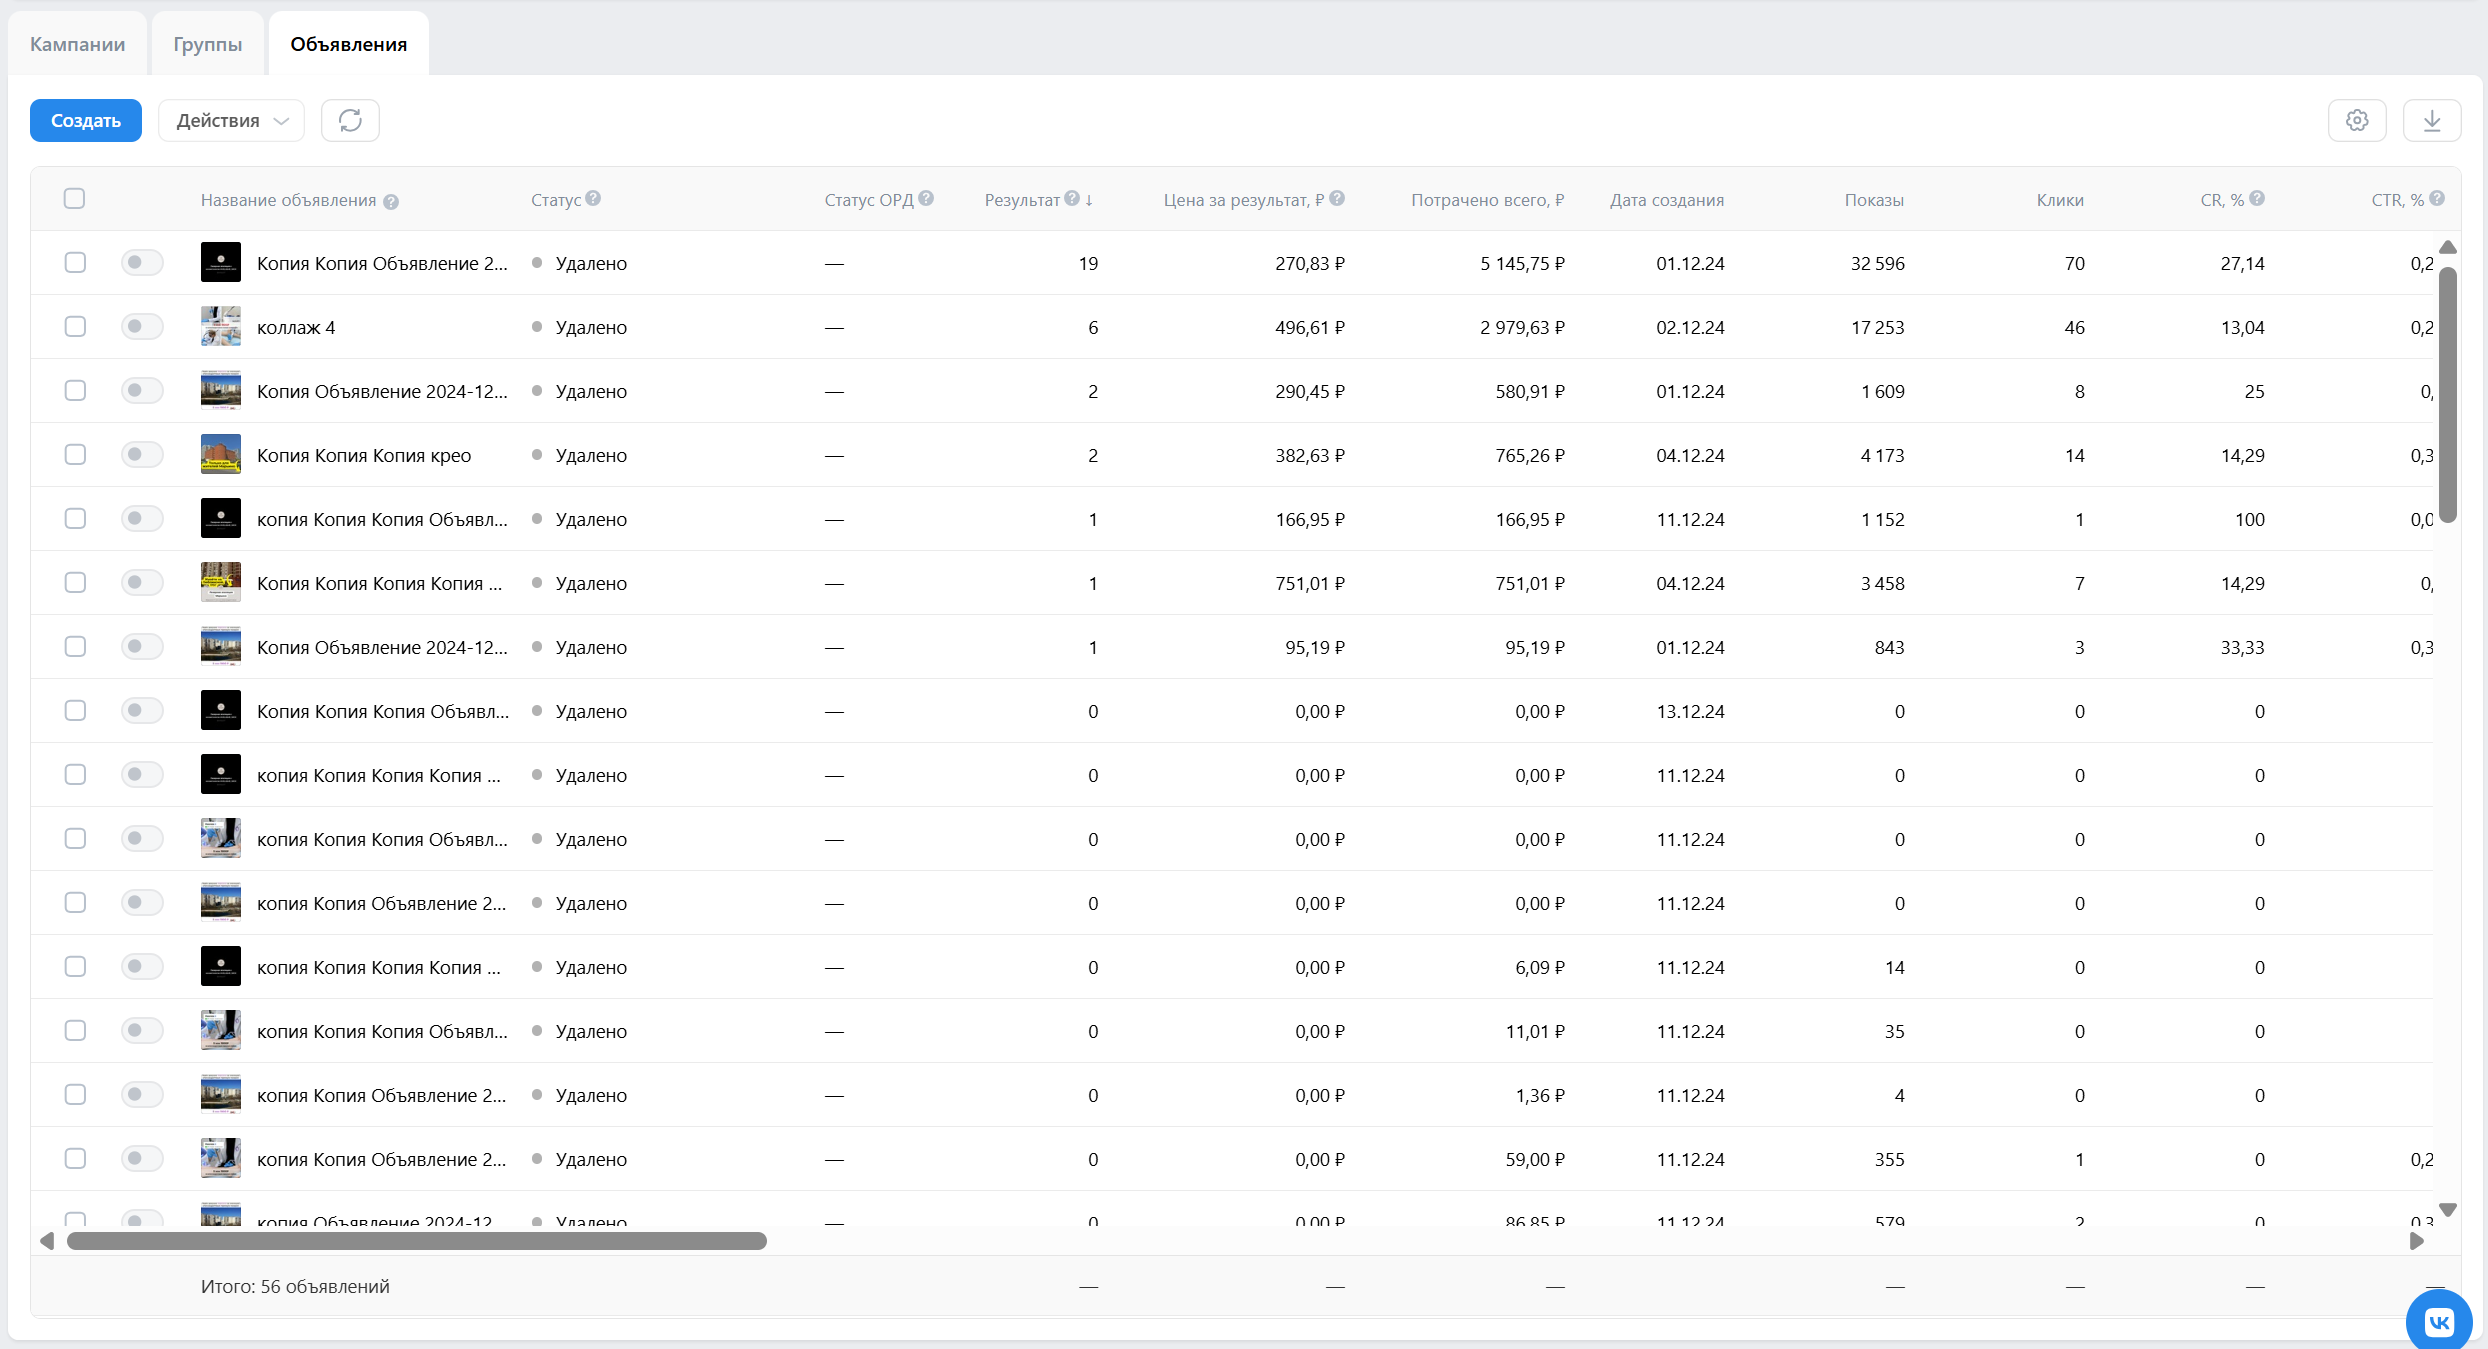This screenshot has height=1349, width=2488.
Task: Click the download report icon
Action: pos(2432,120)
